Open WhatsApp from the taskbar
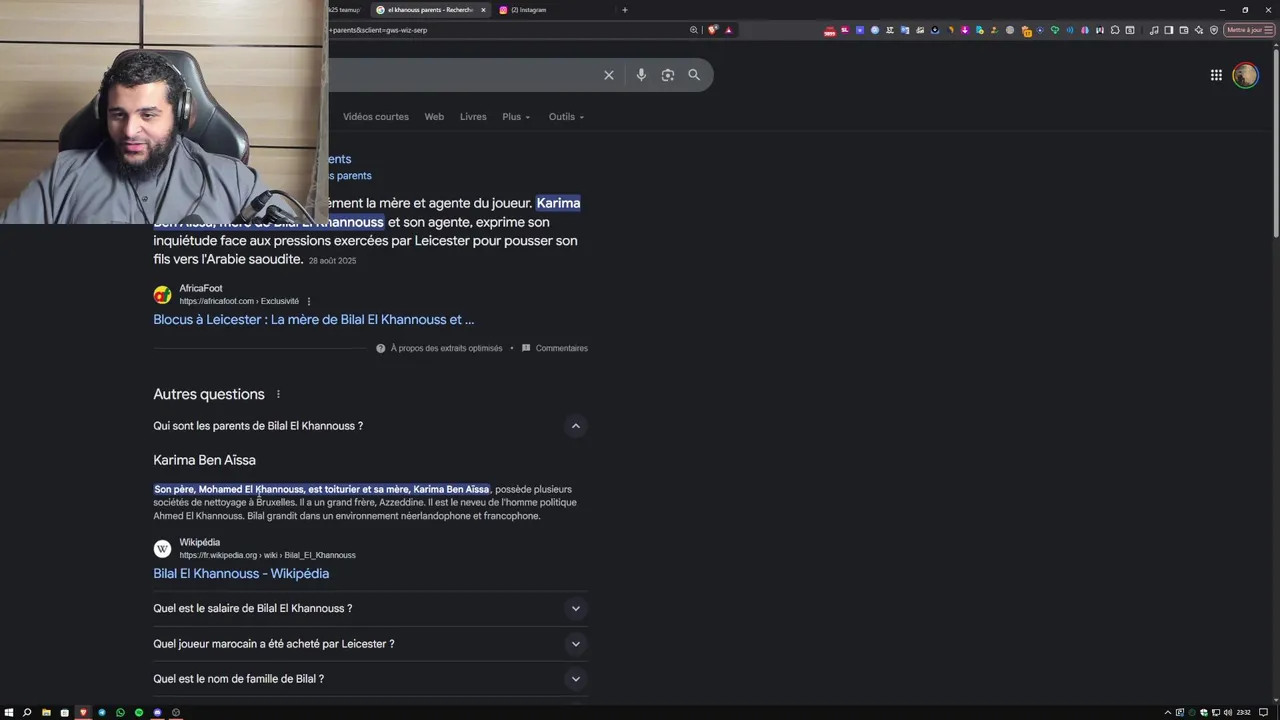 [120, 712]
